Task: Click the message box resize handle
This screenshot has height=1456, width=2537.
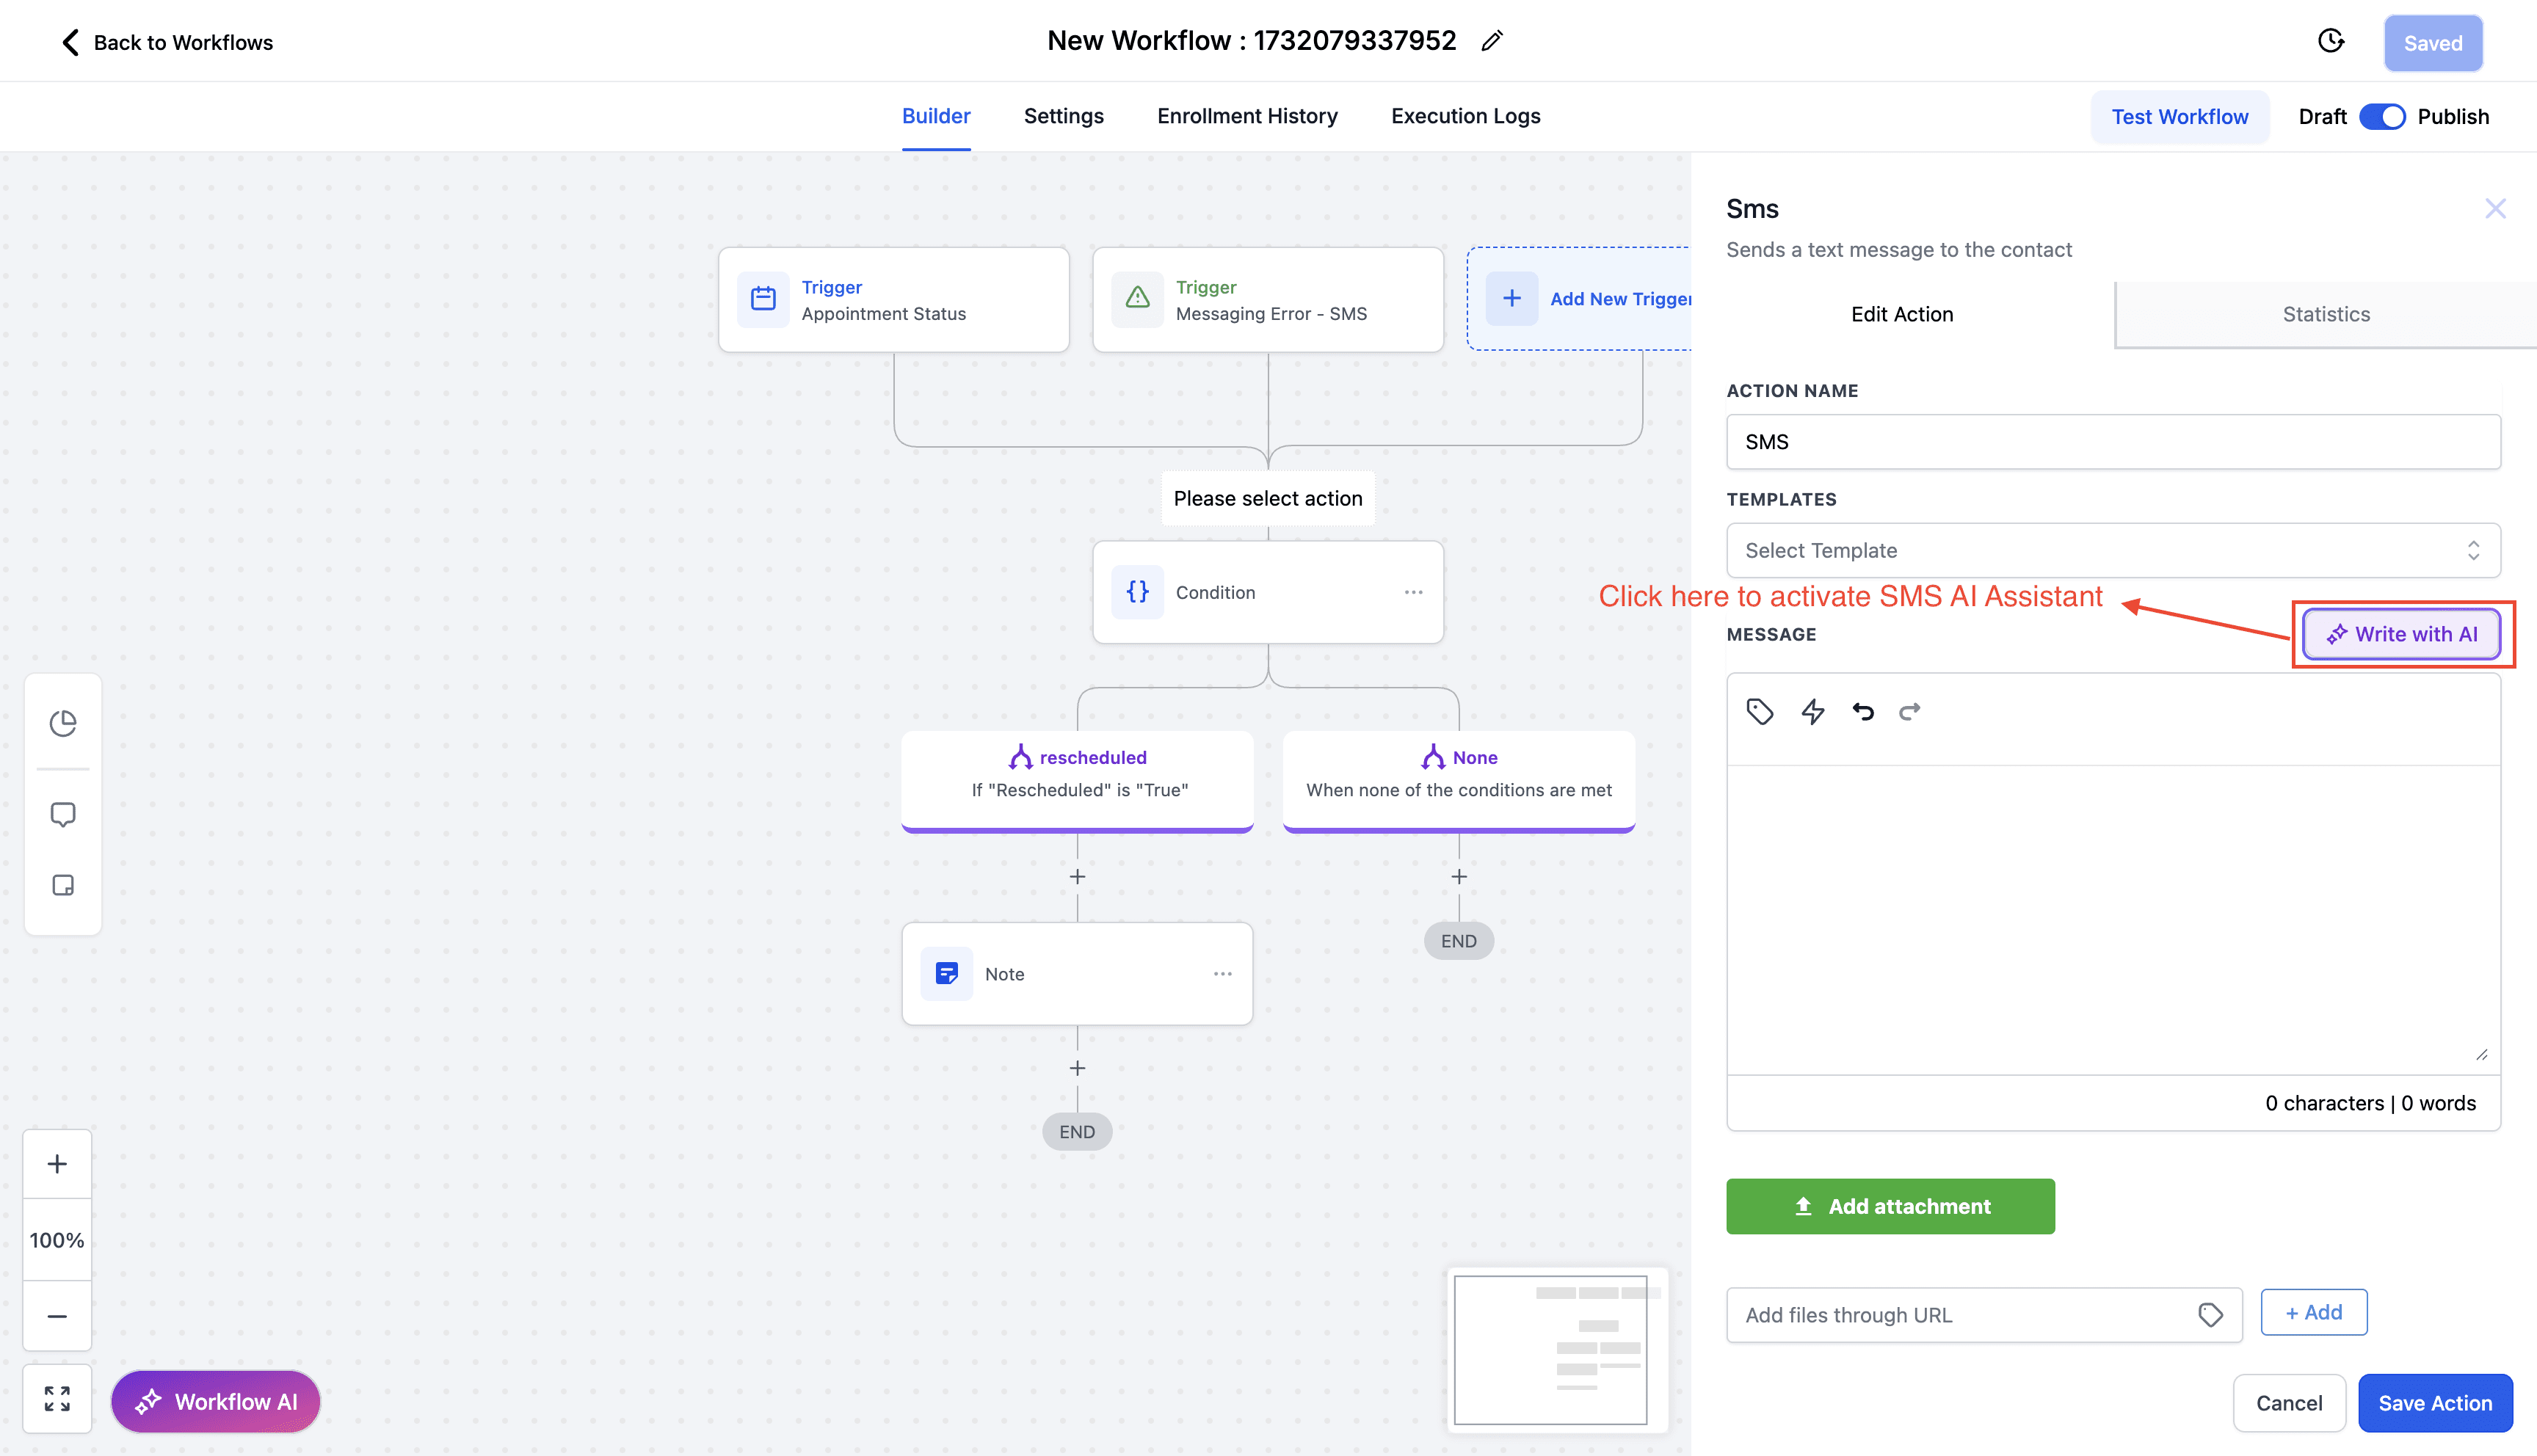Action: coord(2482,1055)
